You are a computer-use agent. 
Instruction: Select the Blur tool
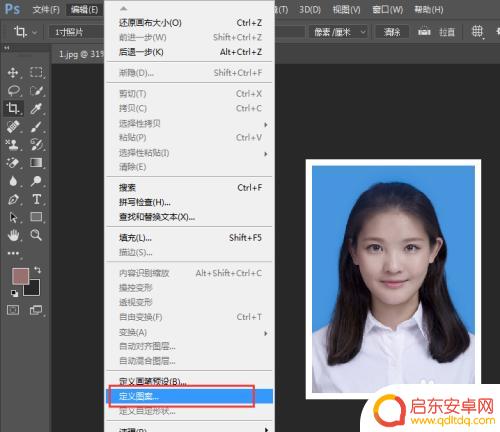13,181
